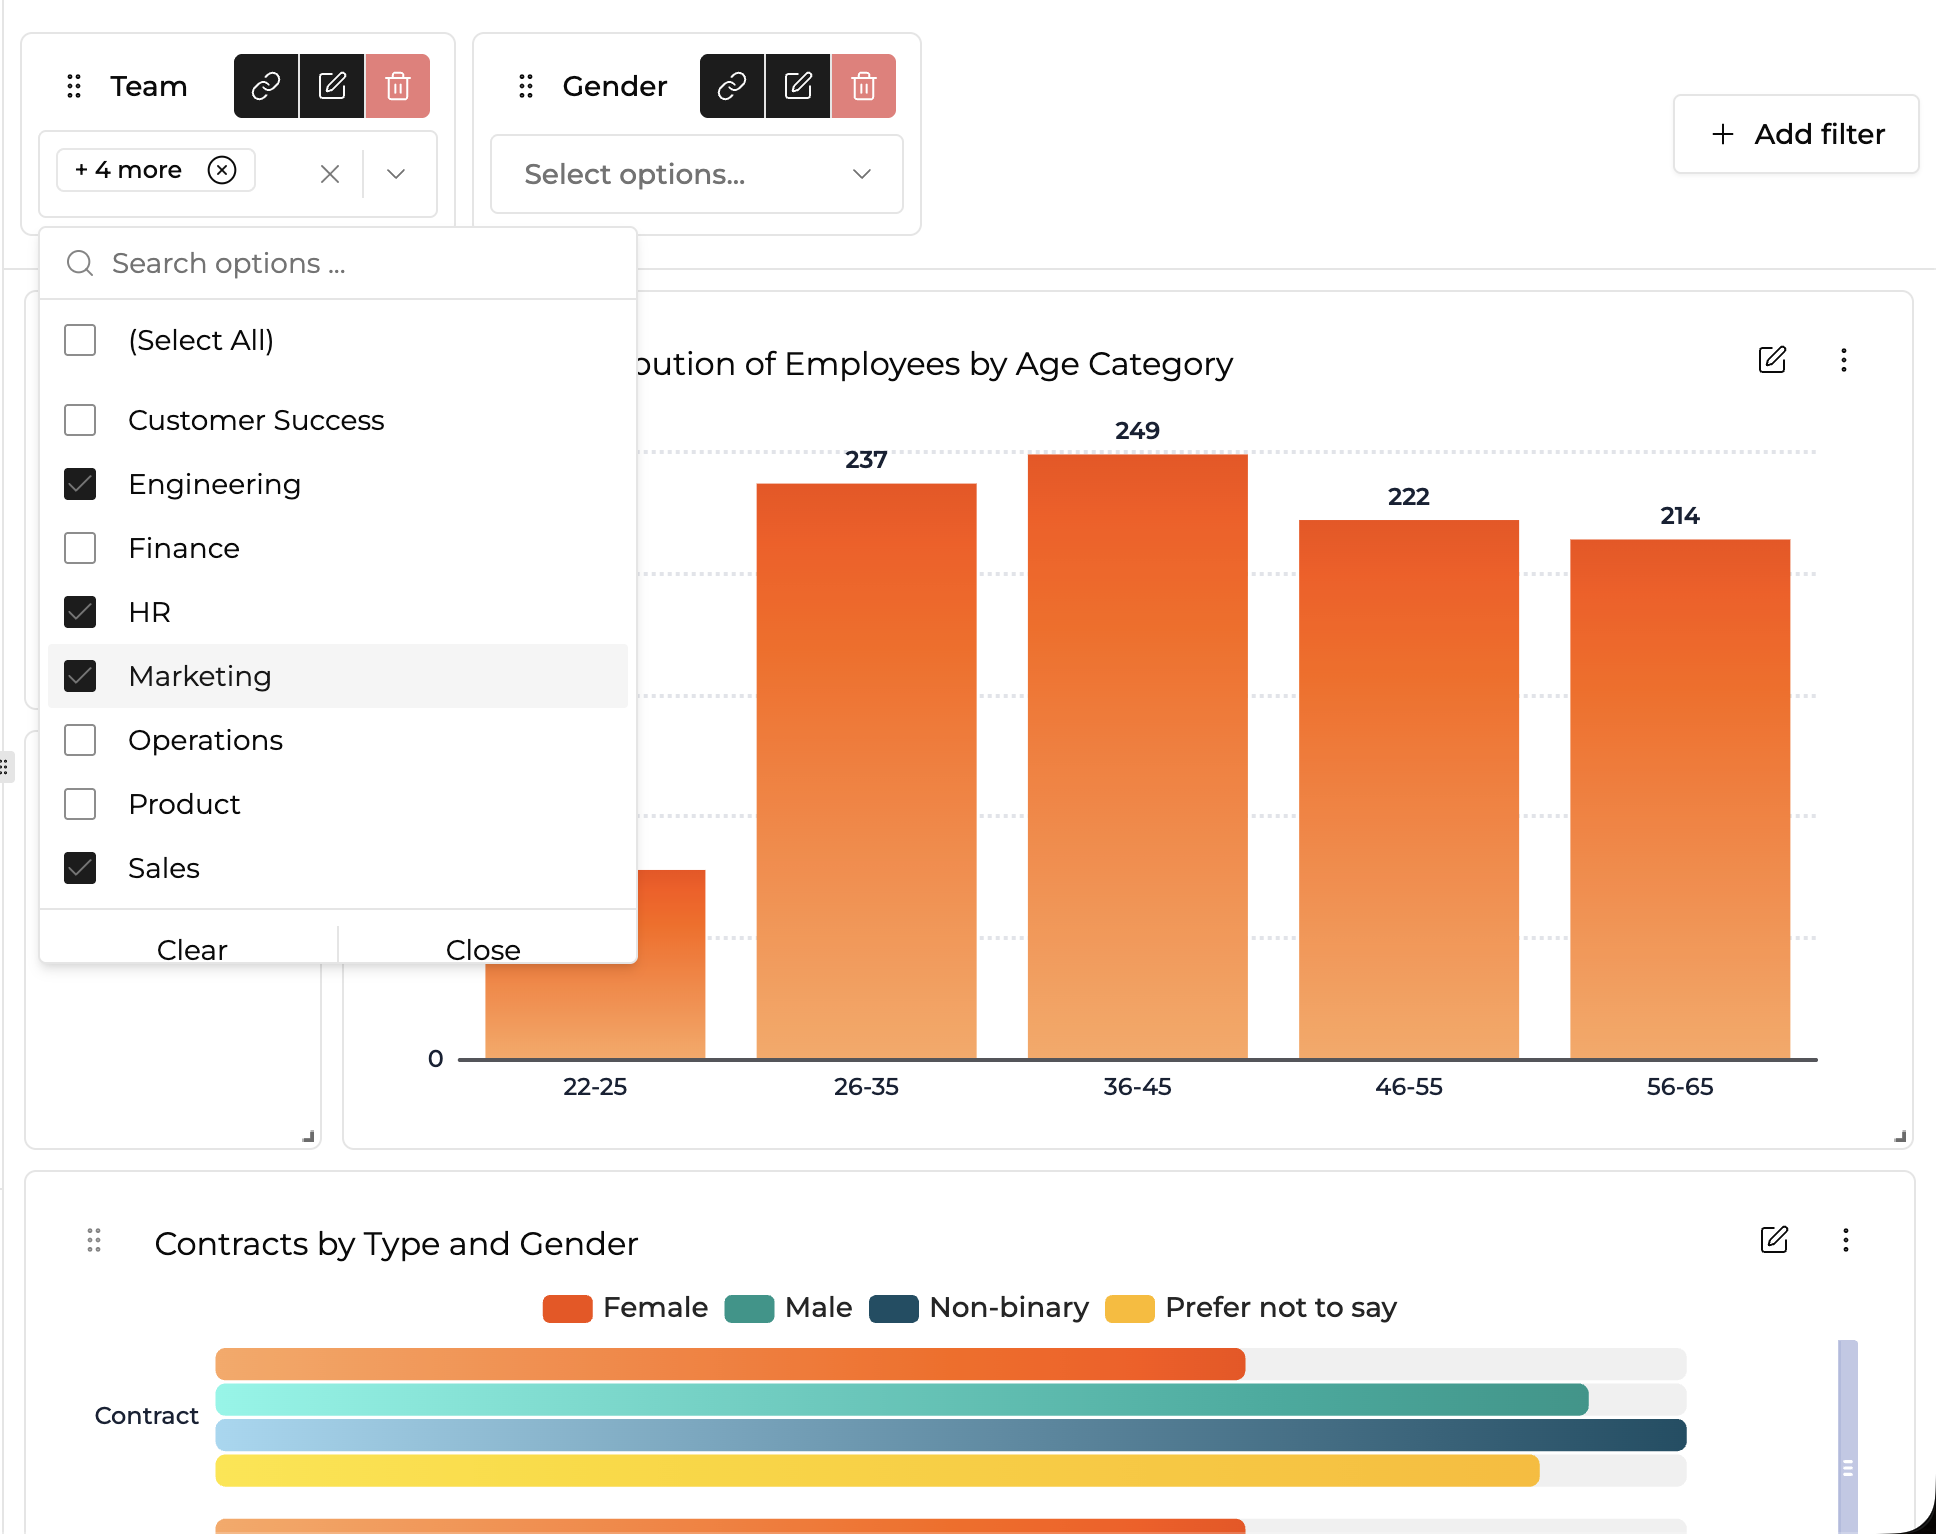Edit the Team filter with pencil icon
Image resolution: width=1936 pixels, height=1534 pixels.
[x=332, y=86]
